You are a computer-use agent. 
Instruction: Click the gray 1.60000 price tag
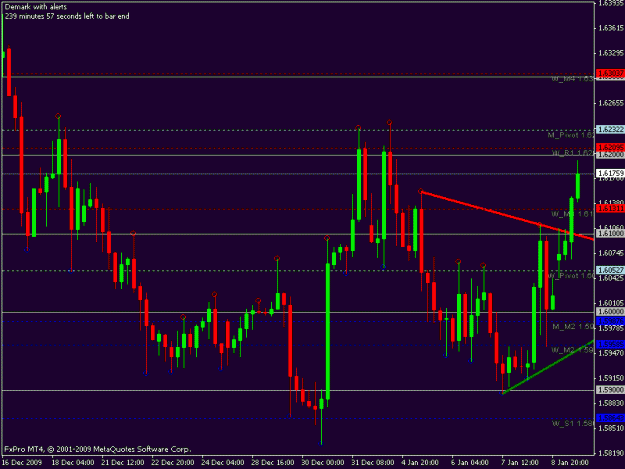[x=610, y=312]
